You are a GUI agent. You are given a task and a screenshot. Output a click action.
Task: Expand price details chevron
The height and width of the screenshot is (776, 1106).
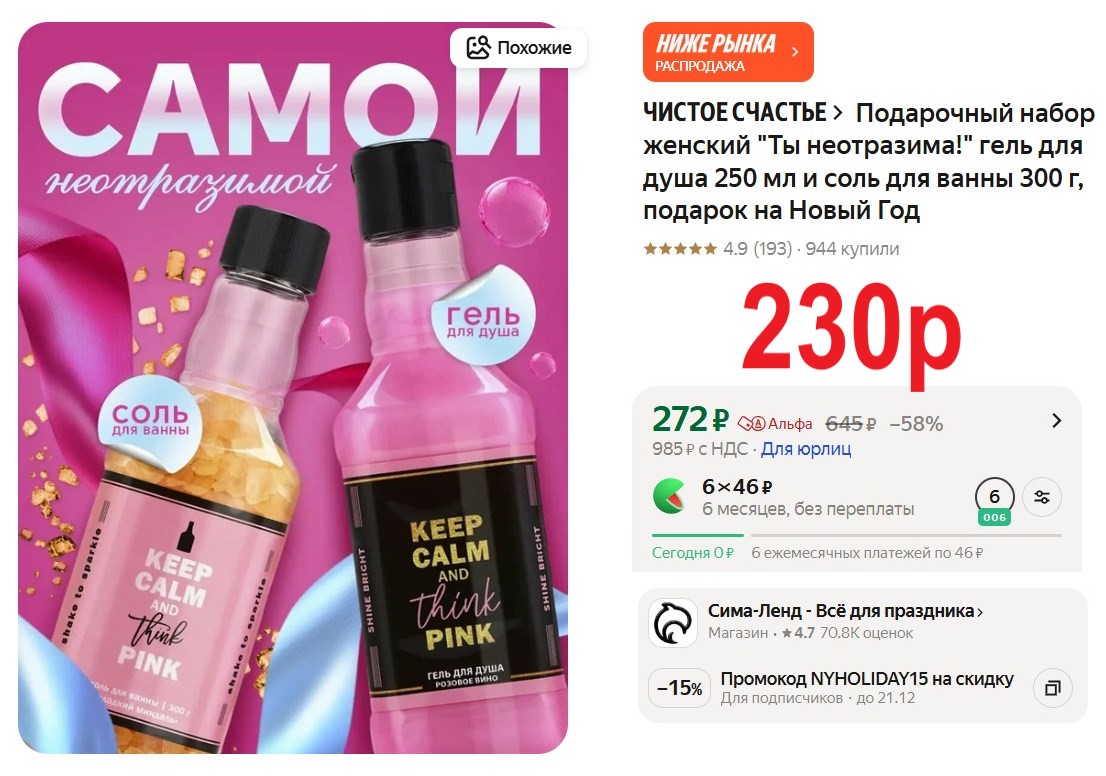pyautogui.click(x=1056, y=421)
